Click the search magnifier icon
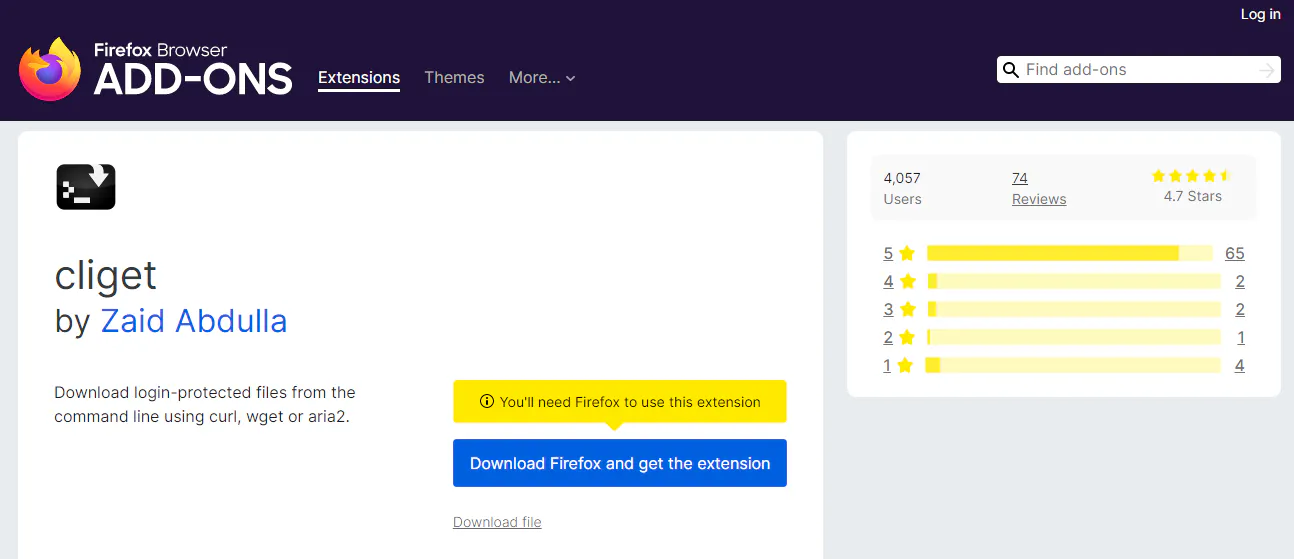The height and width of the screenshot is (559, 1294). pyautogui.click(x=1011, y=70)
